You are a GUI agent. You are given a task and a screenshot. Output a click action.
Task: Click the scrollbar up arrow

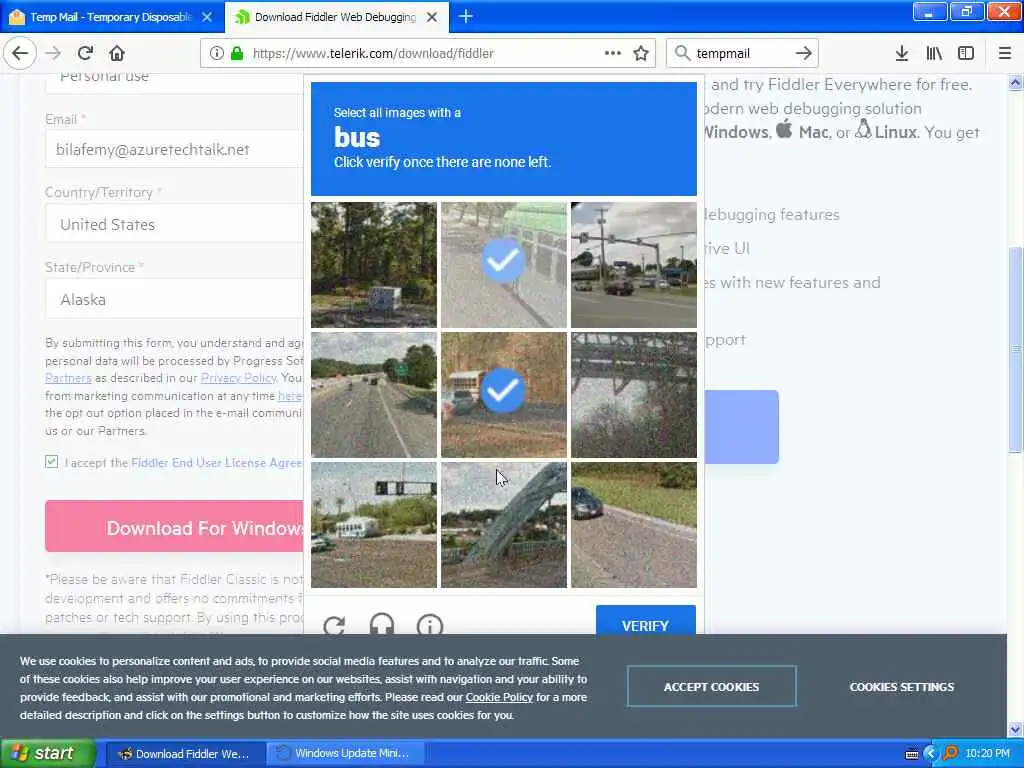pos(1015,82)
